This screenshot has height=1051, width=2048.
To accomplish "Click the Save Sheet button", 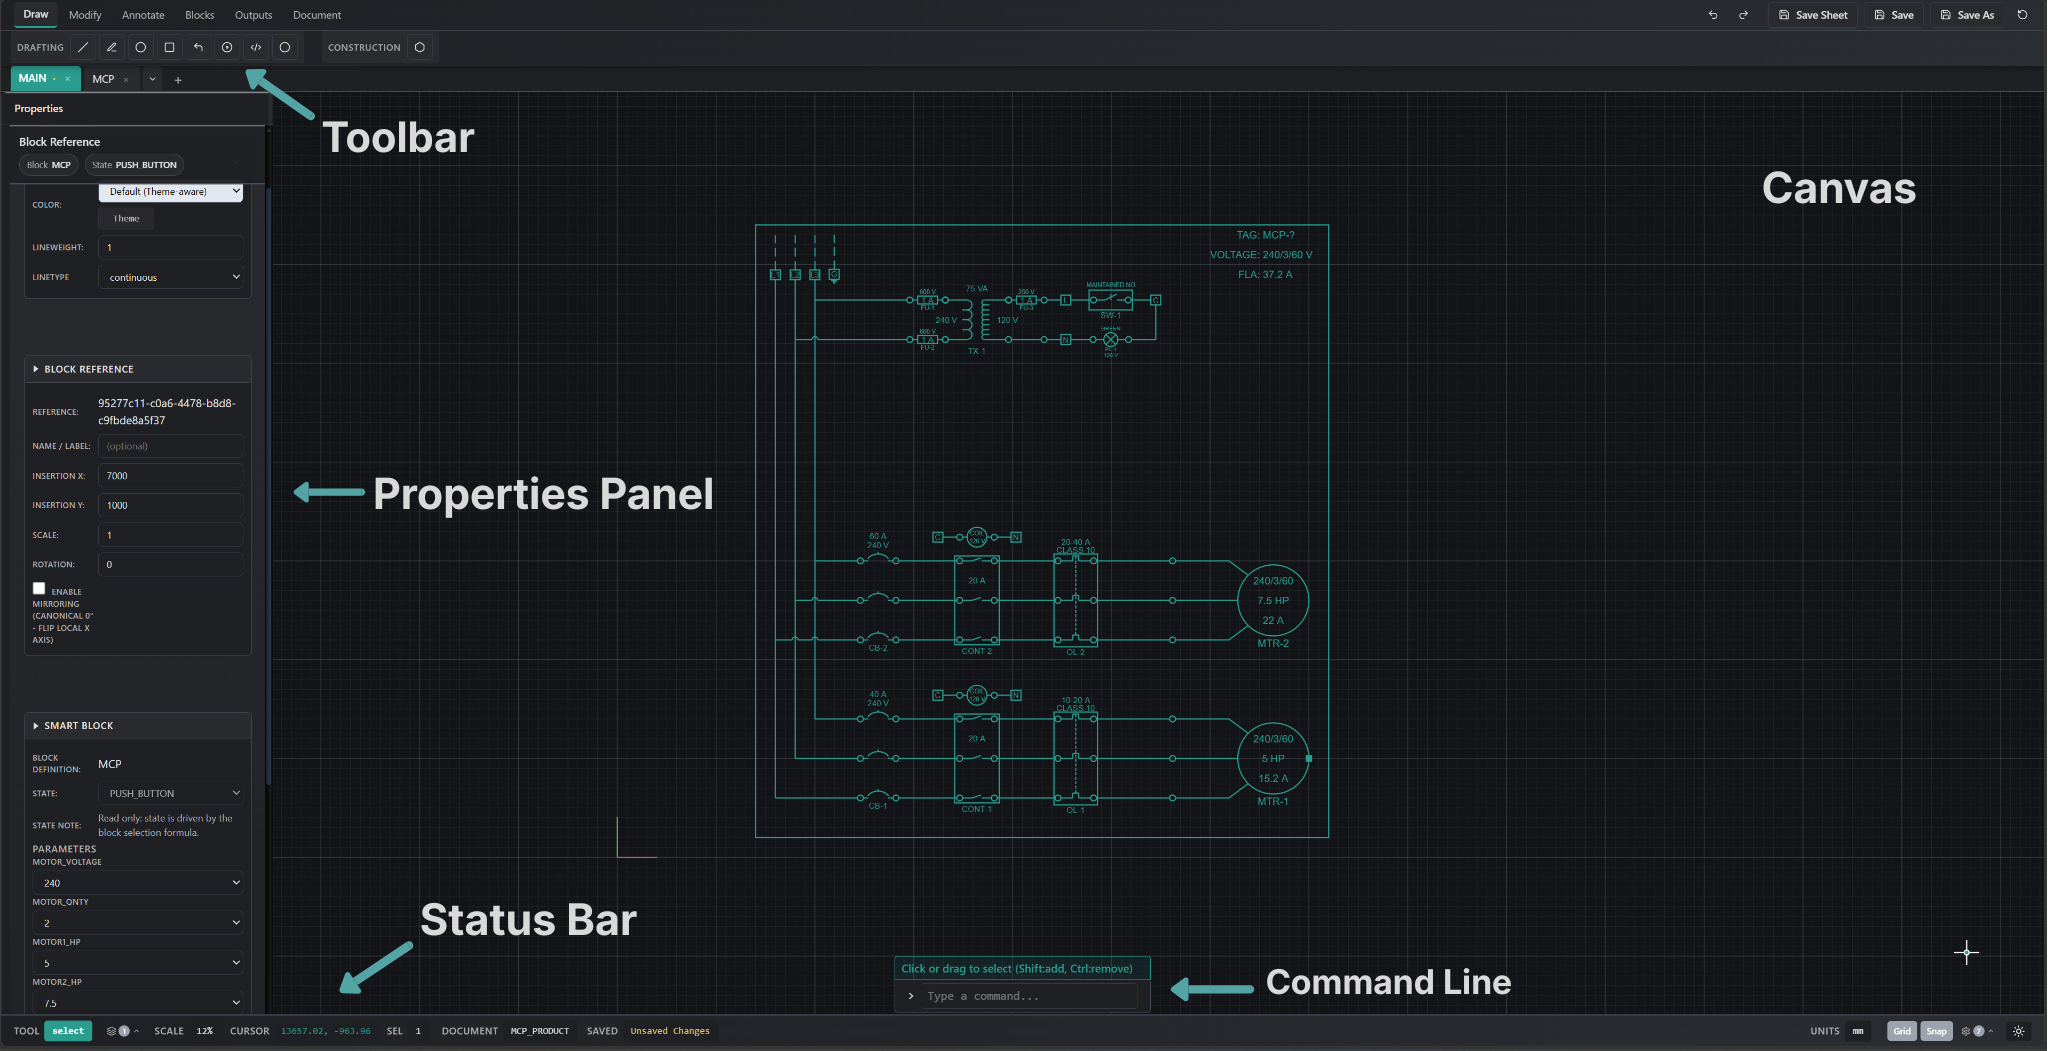I will pyautogui.click(x=1813, y=15).
